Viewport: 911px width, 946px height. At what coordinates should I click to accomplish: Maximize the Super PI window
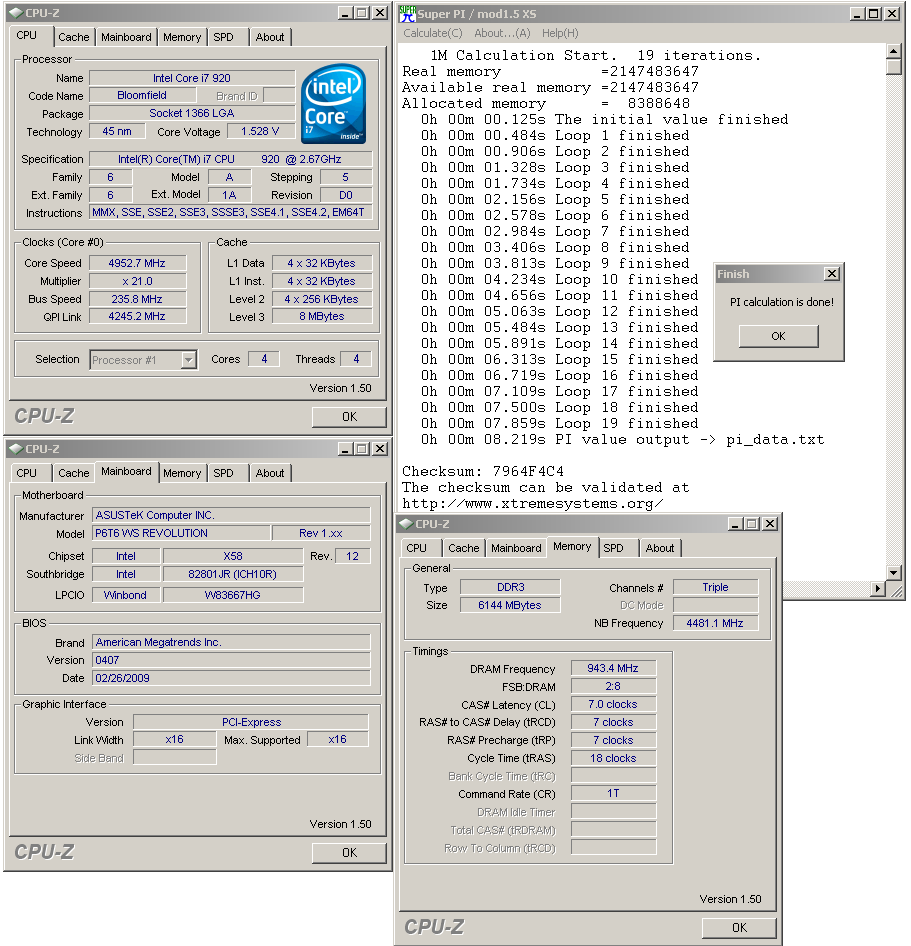(x=874, y=13)
